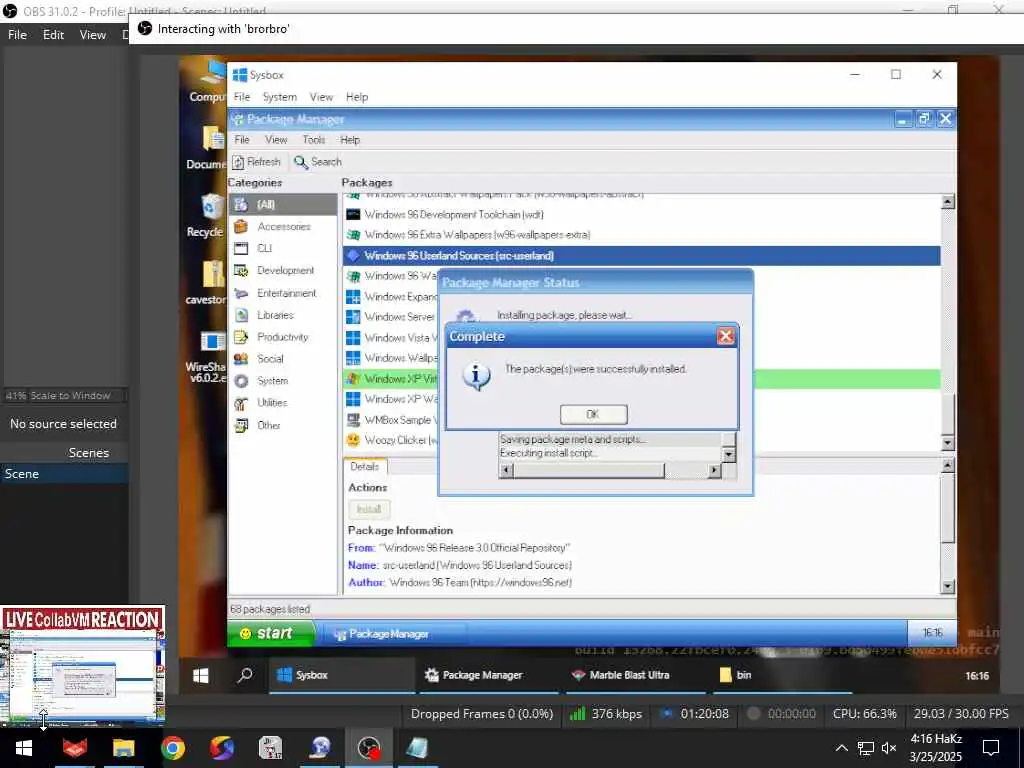Screen dimensions: 1024x768
Task: Open Google Chrome from host taskbar
Action: coord(172,748)
